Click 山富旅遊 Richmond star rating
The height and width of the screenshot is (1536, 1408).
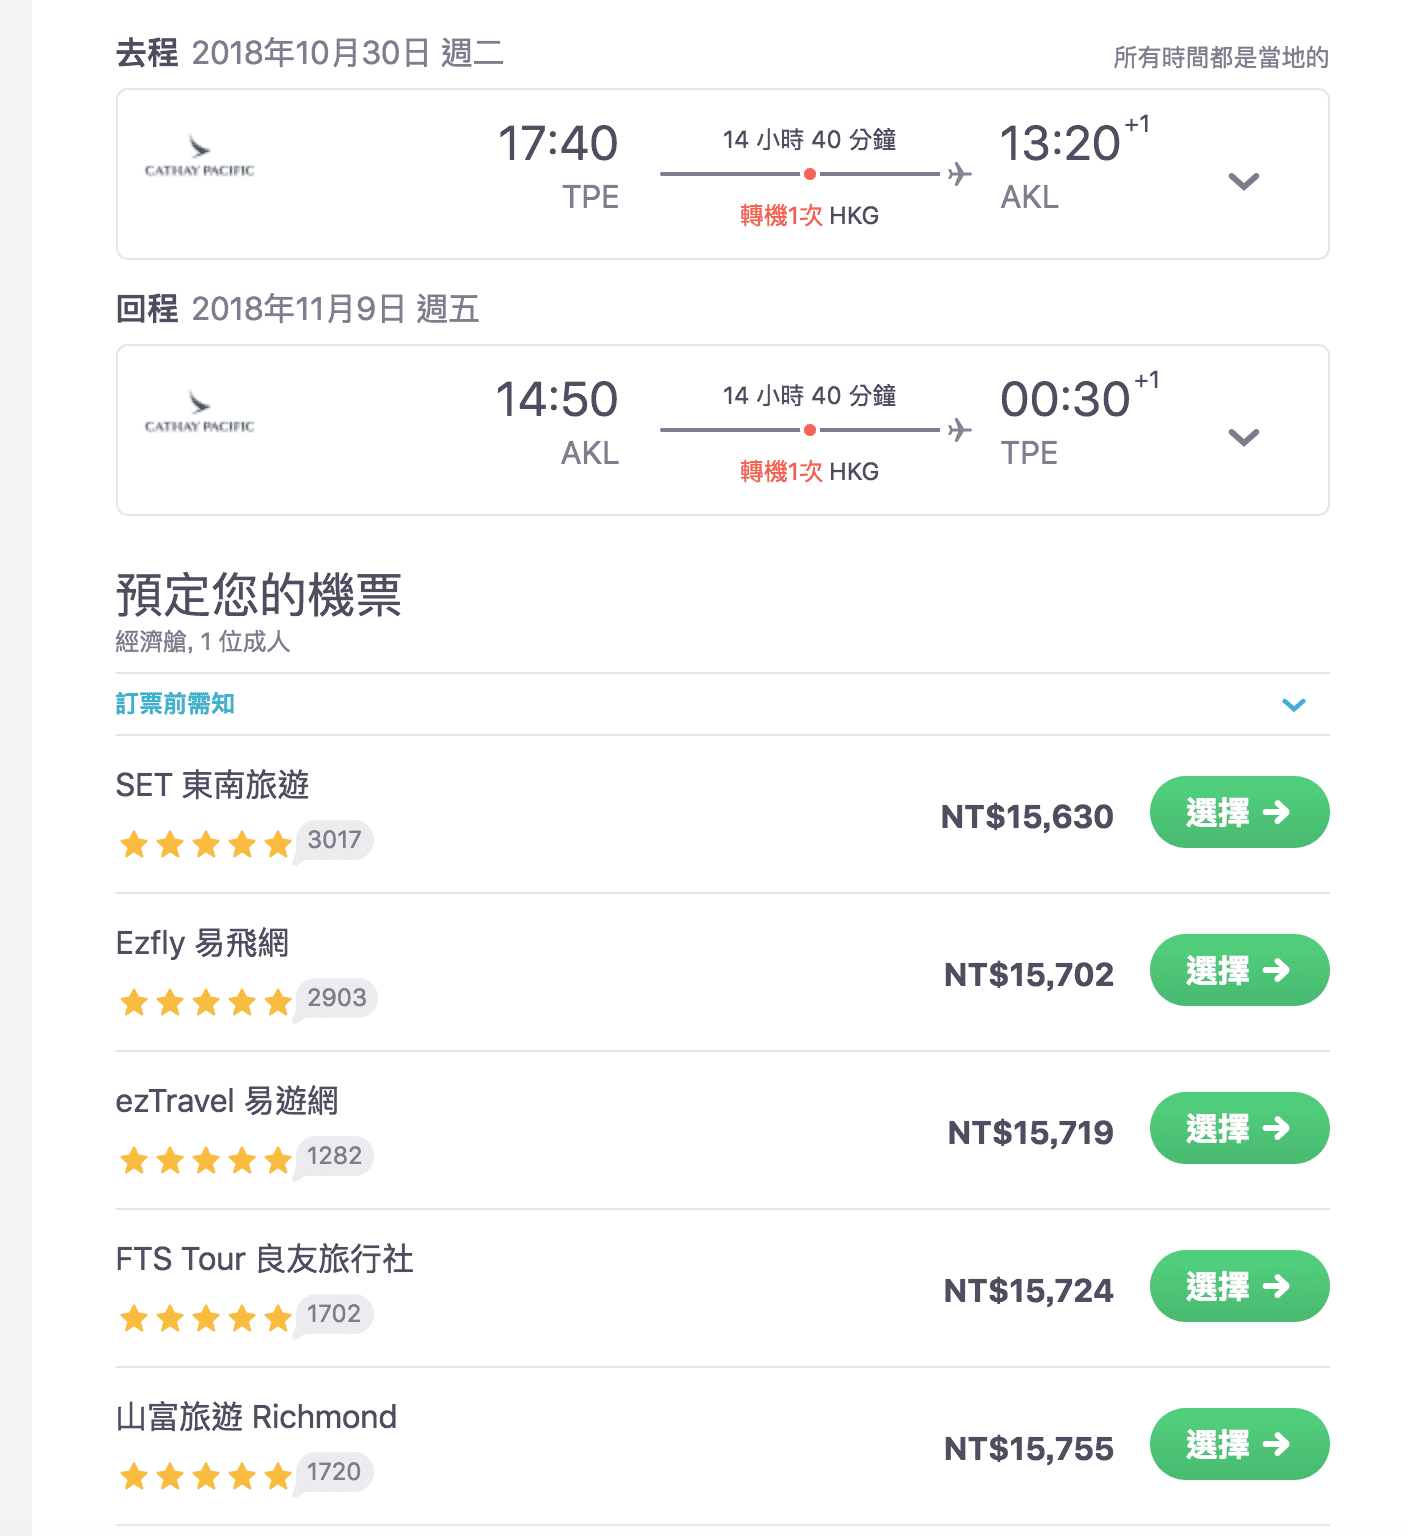coord(205,1477)
